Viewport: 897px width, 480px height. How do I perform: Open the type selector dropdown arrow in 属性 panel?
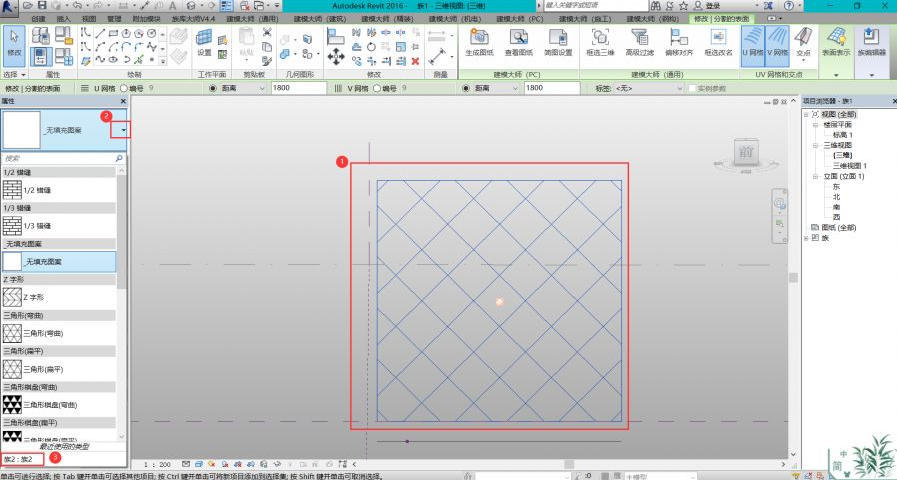pos(124,130)
